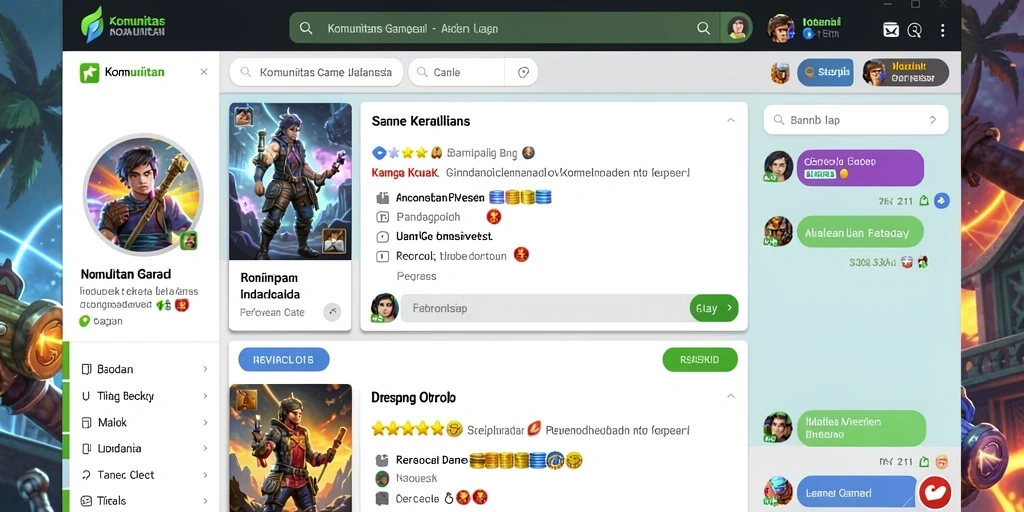Expand the Malok sidebar item

point(205,423)
